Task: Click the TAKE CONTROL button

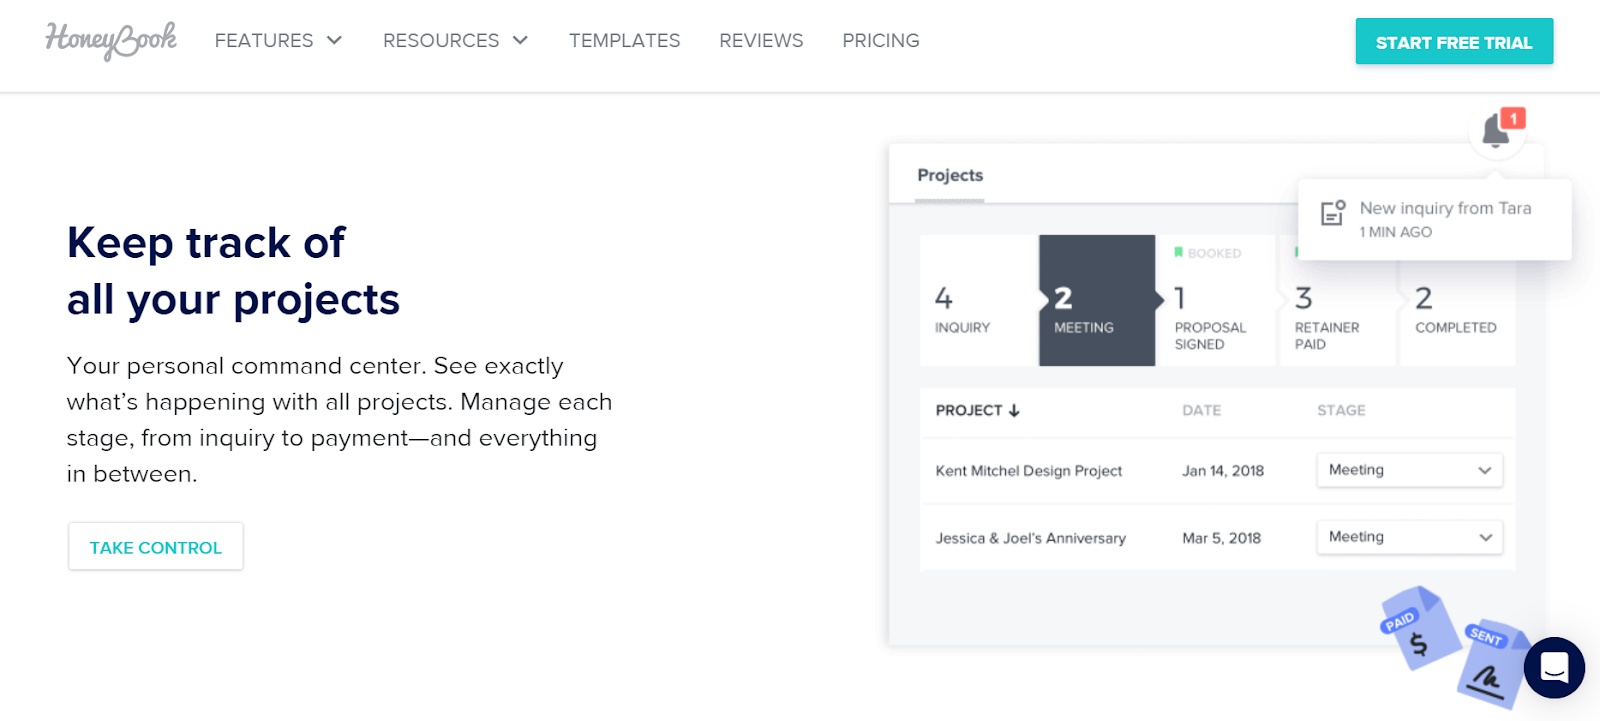Action: click(156, 547)
